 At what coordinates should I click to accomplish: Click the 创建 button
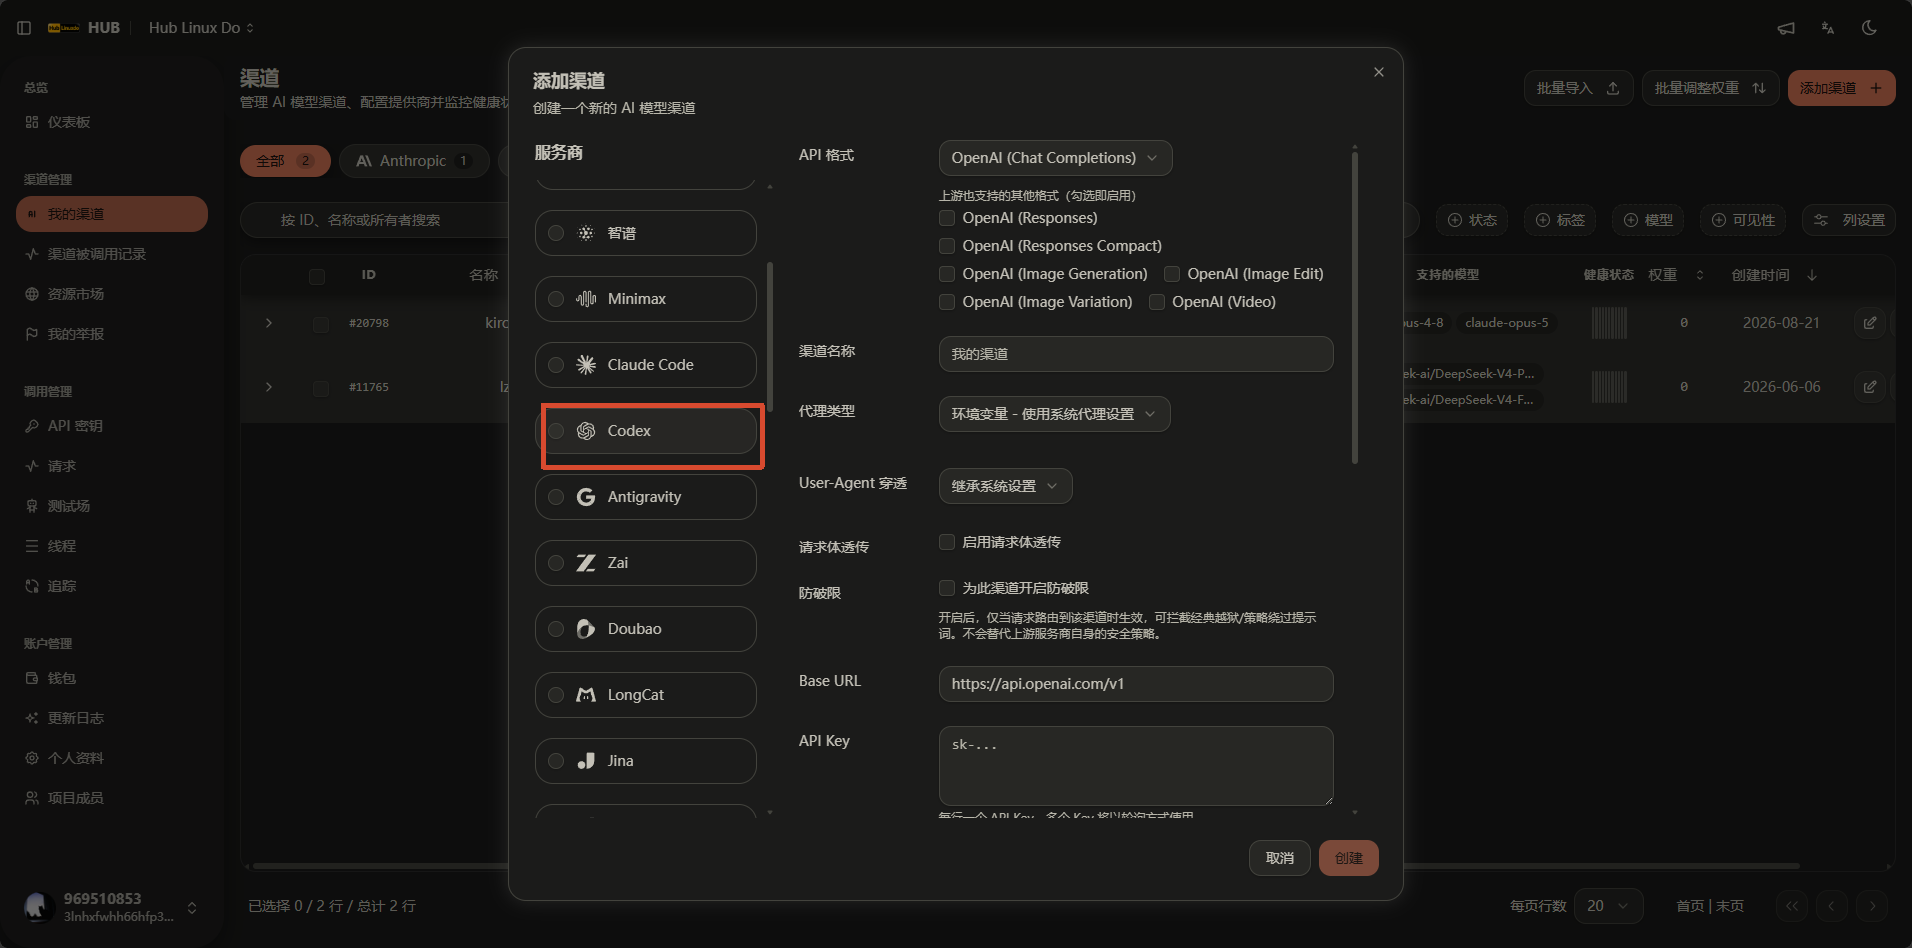pyautogui.click(x=1349, y=858)
